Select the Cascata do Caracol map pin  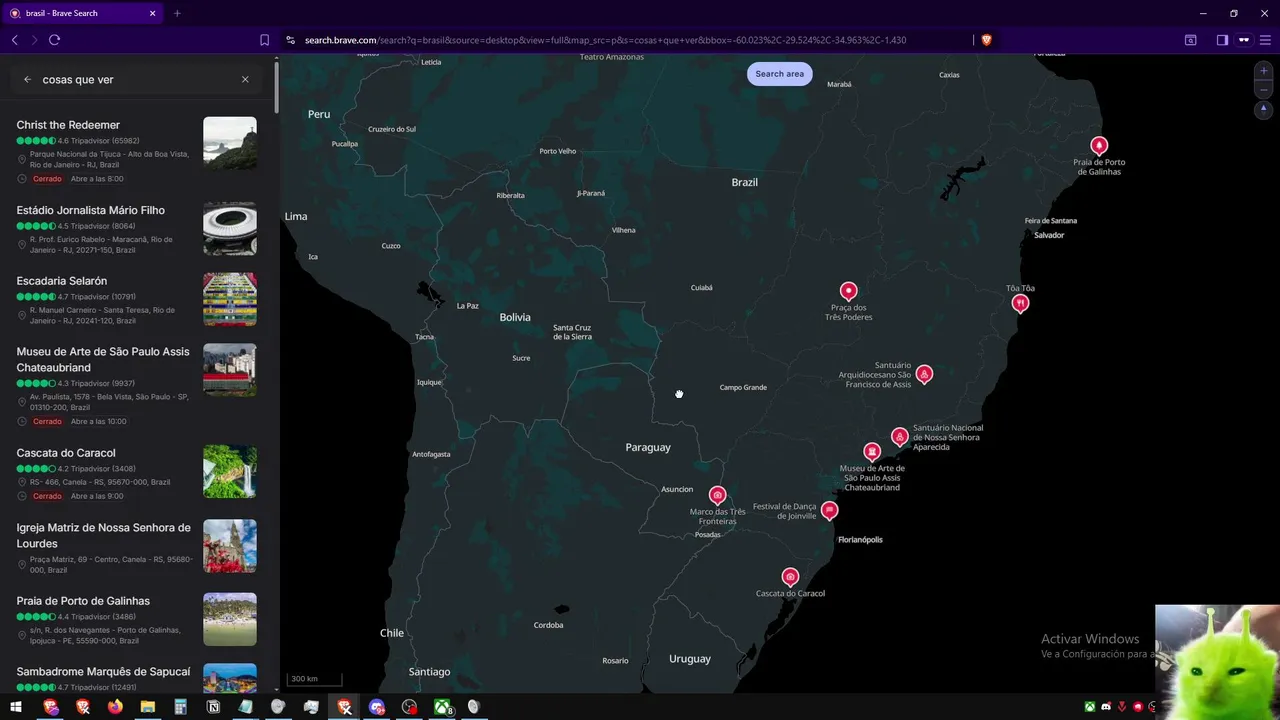click(x=790, y=577)
